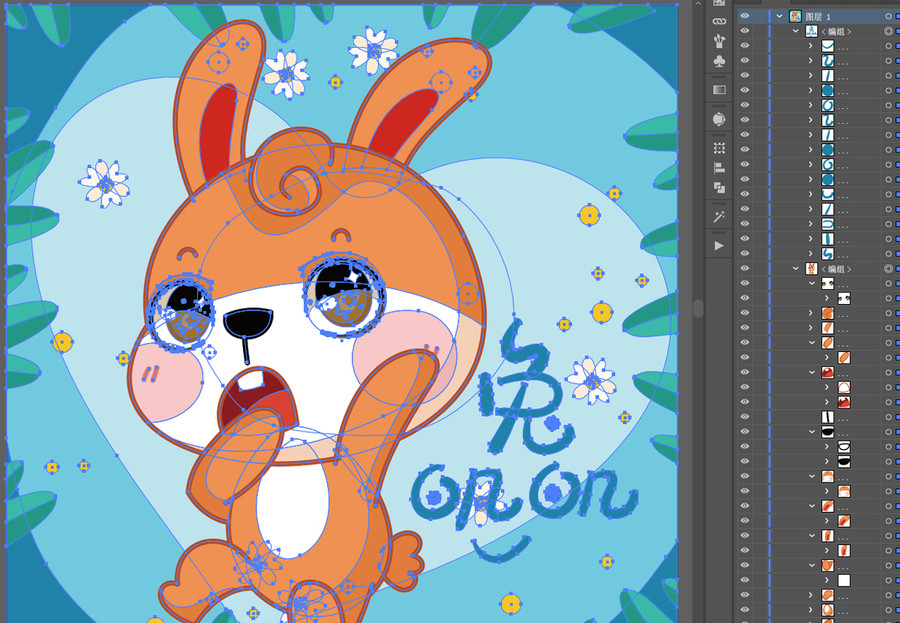Select the <编组> label beside blue text thumbnail
Screen dimensions: 900x623
tap(836, 32)
